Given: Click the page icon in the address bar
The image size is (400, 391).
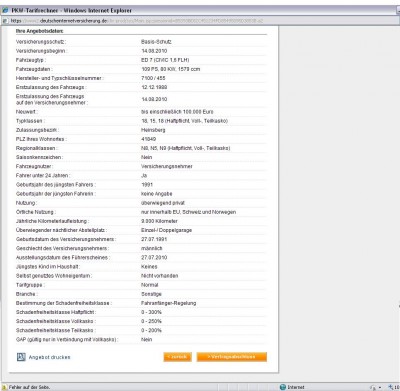Looking at the screenshot, I should (5, 21).
